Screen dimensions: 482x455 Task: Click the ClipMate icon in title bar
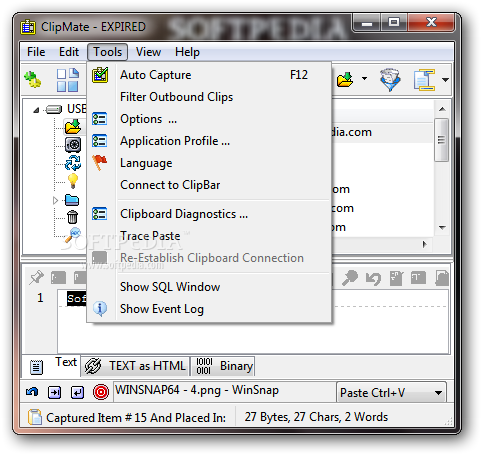pyautogui.click(x=28, y=27)
